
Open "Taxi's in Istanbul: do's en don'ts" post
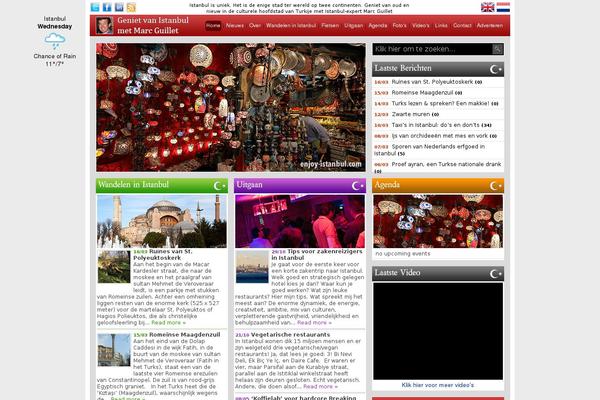click(435, 125)
